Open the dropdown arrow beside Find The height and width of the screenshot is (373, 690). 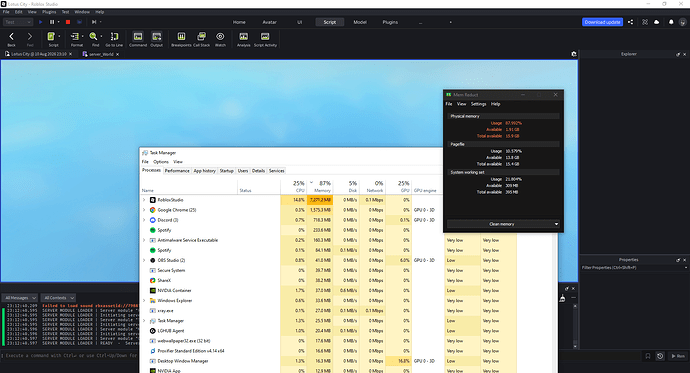(101, 37)
